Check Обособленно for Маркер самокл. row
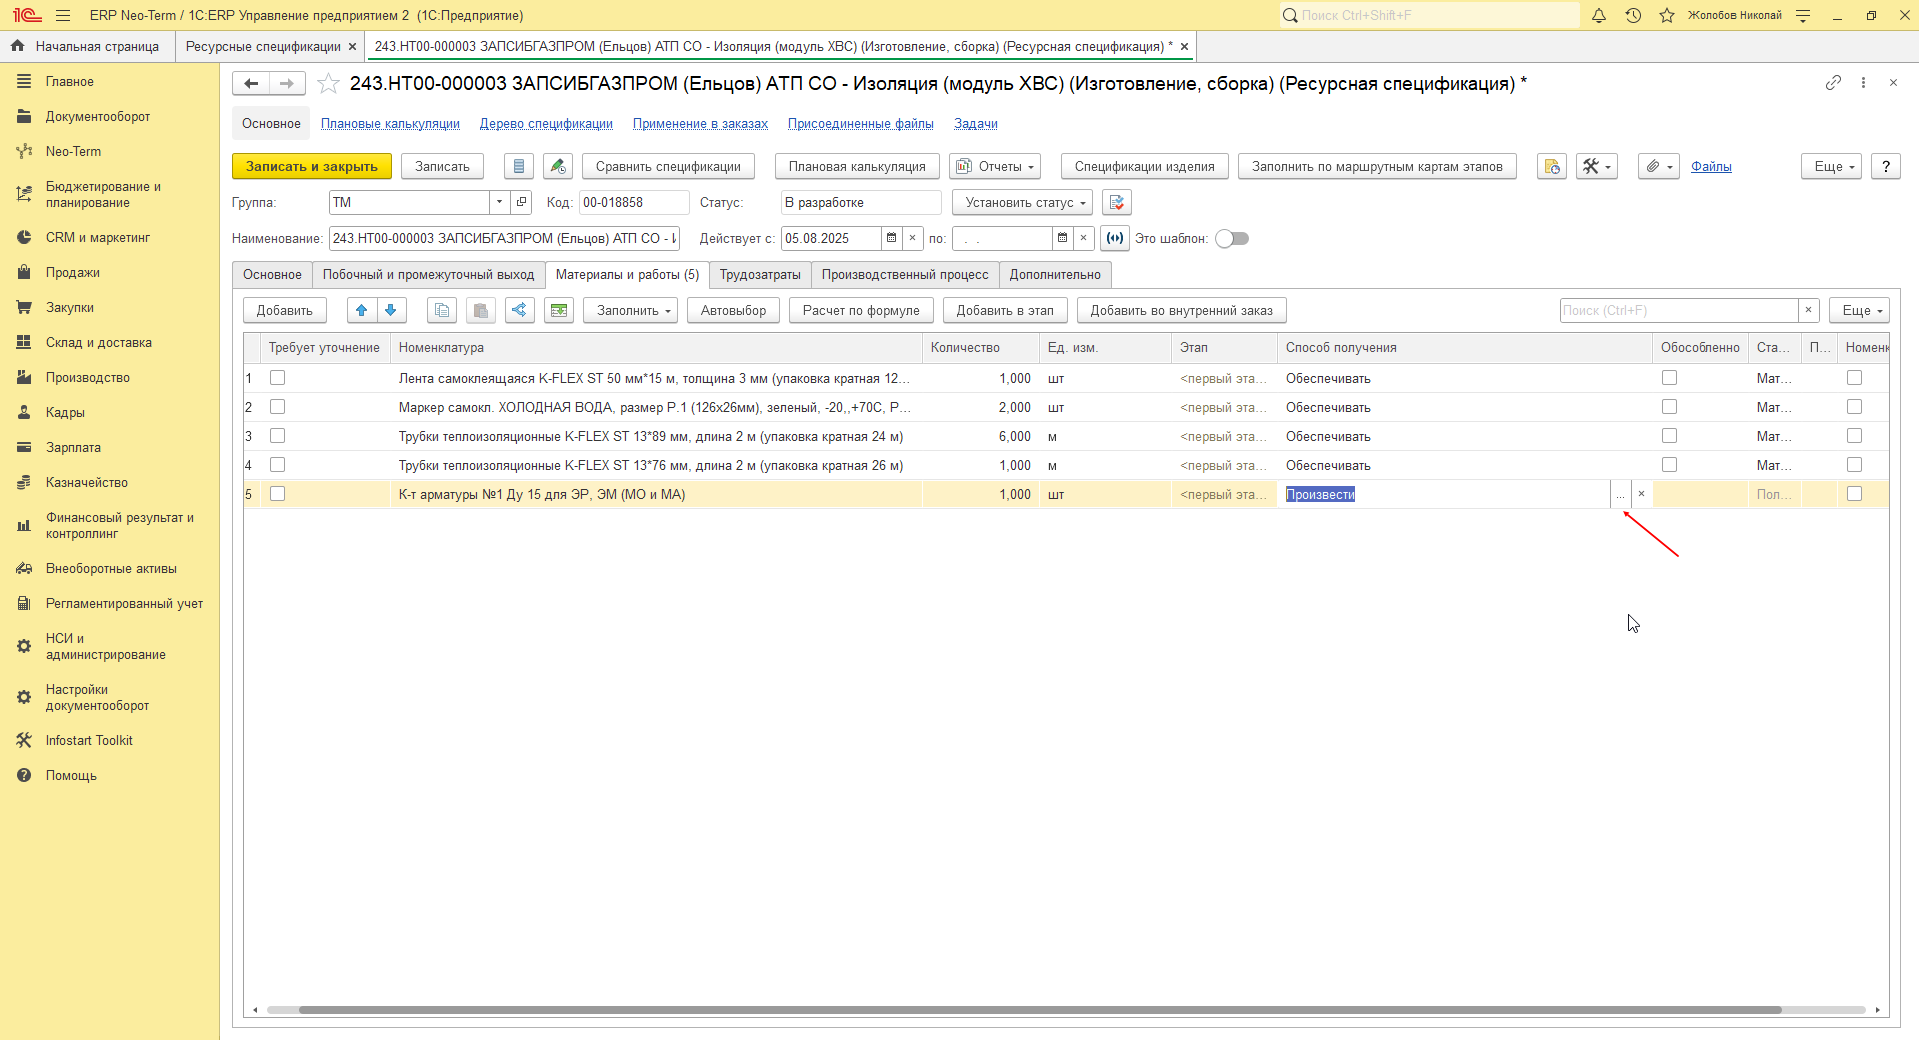 coord(1669,407)
